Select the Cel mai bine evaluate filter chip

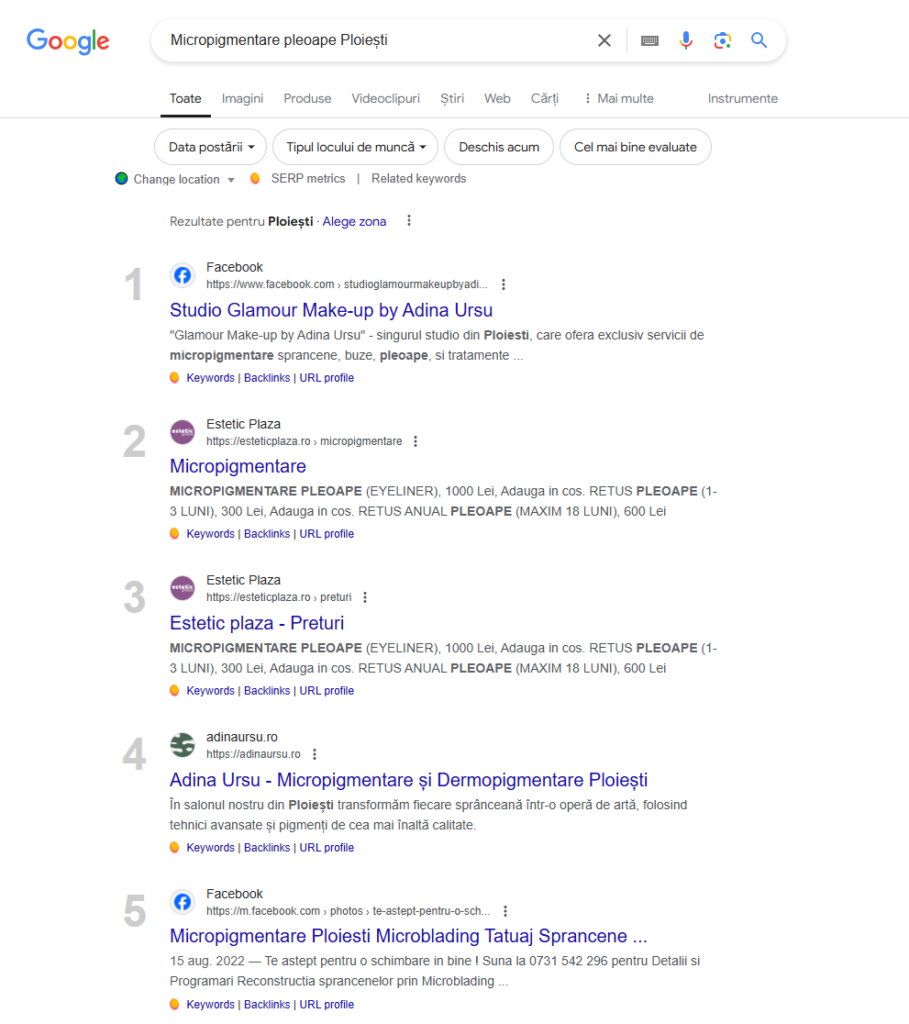tap(635, 146)
